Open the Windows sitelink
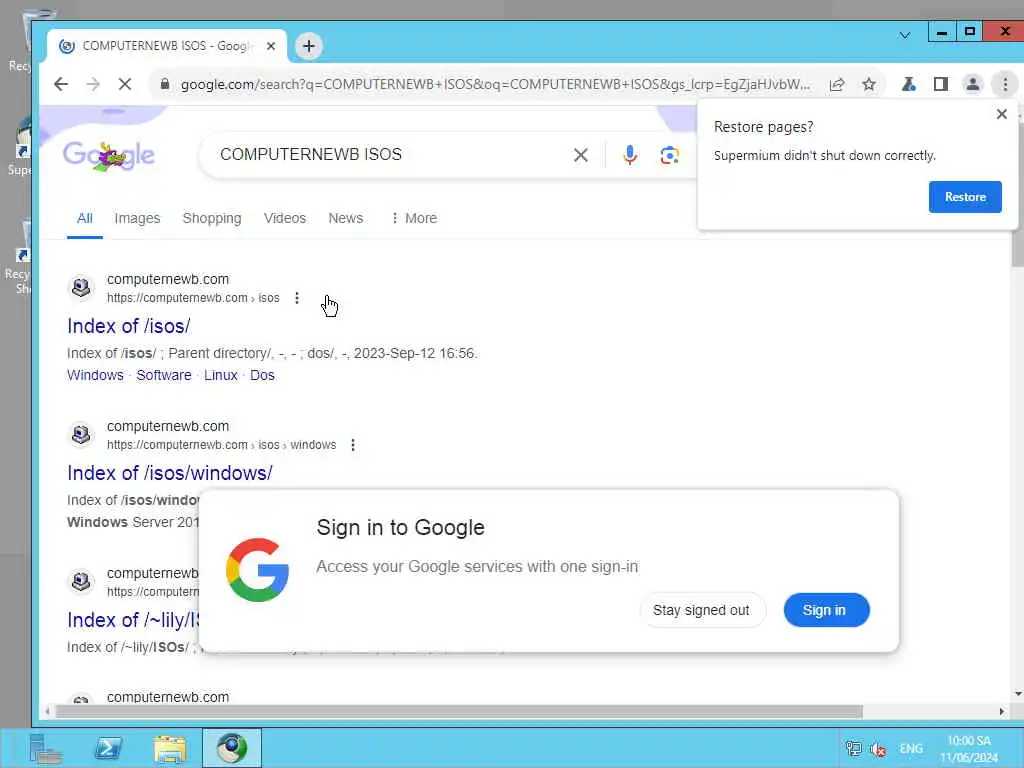 95,376
